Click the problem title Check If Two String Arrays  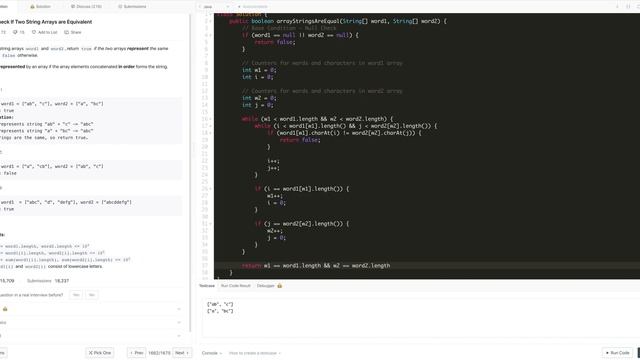[46, 22]
